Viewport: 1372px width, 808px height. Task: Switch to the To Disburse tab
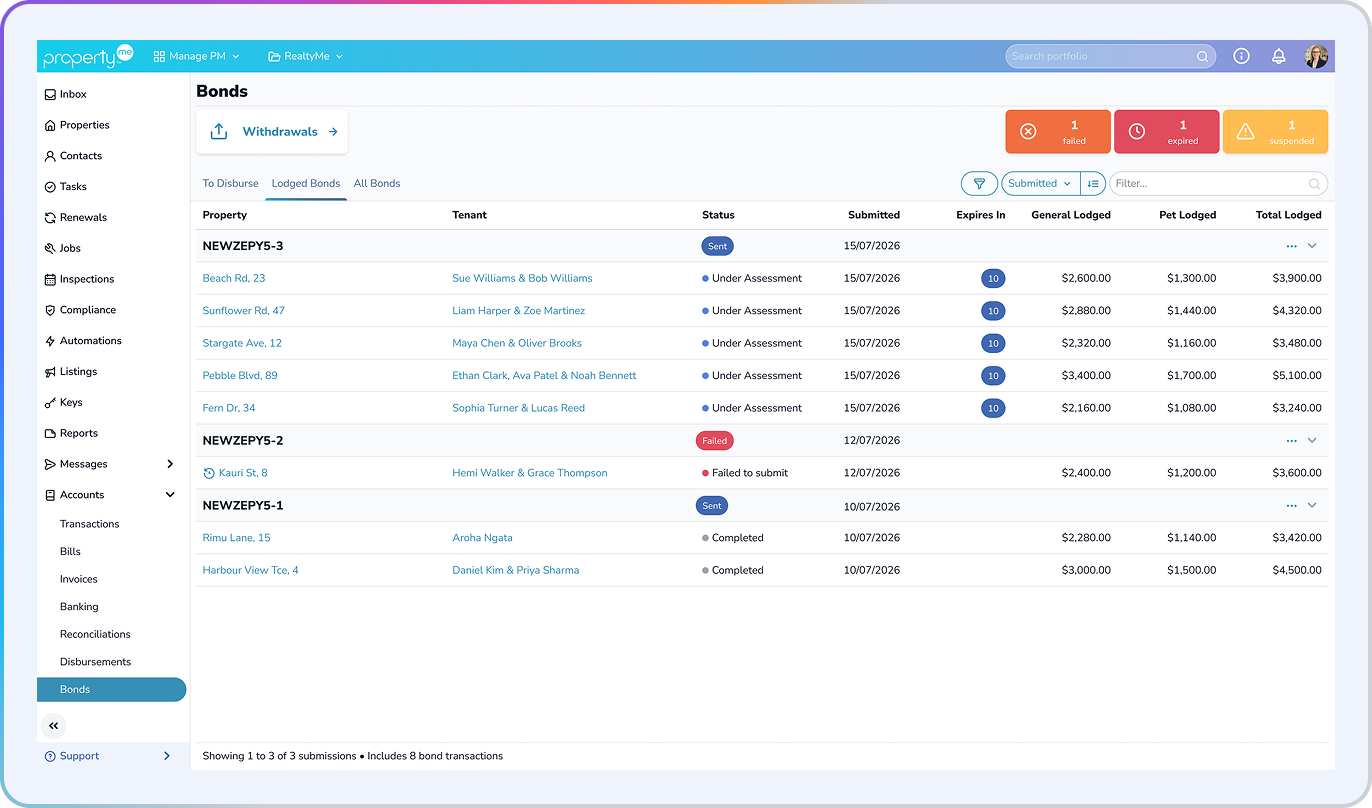tap(230, 184)
